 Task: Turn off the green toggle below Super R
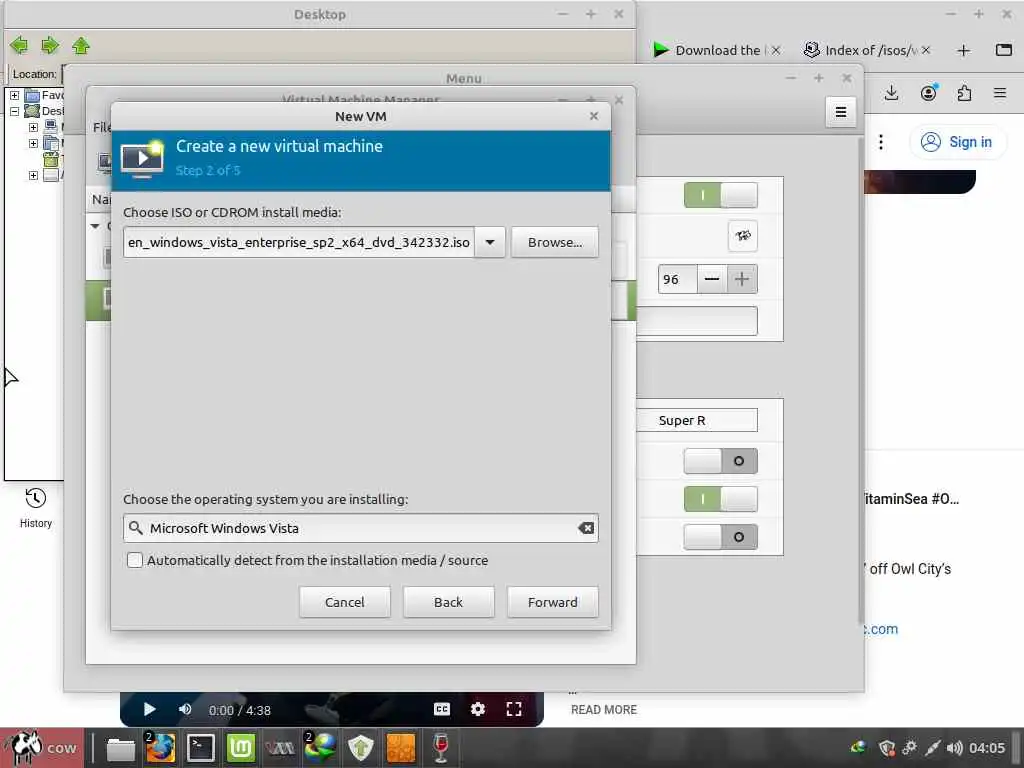coord(720,499)
